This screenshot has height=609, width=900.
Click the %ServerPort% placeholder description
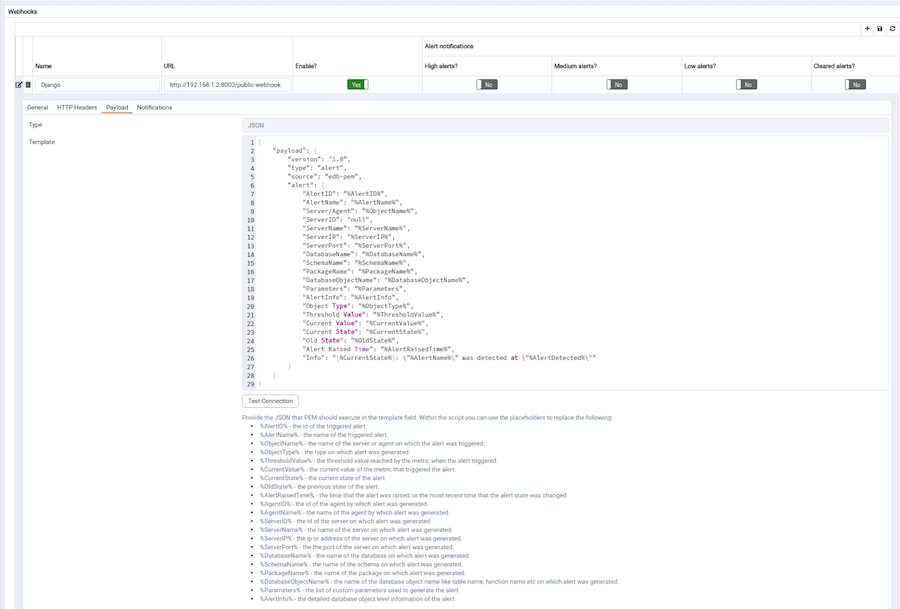[x=356, y=547]
